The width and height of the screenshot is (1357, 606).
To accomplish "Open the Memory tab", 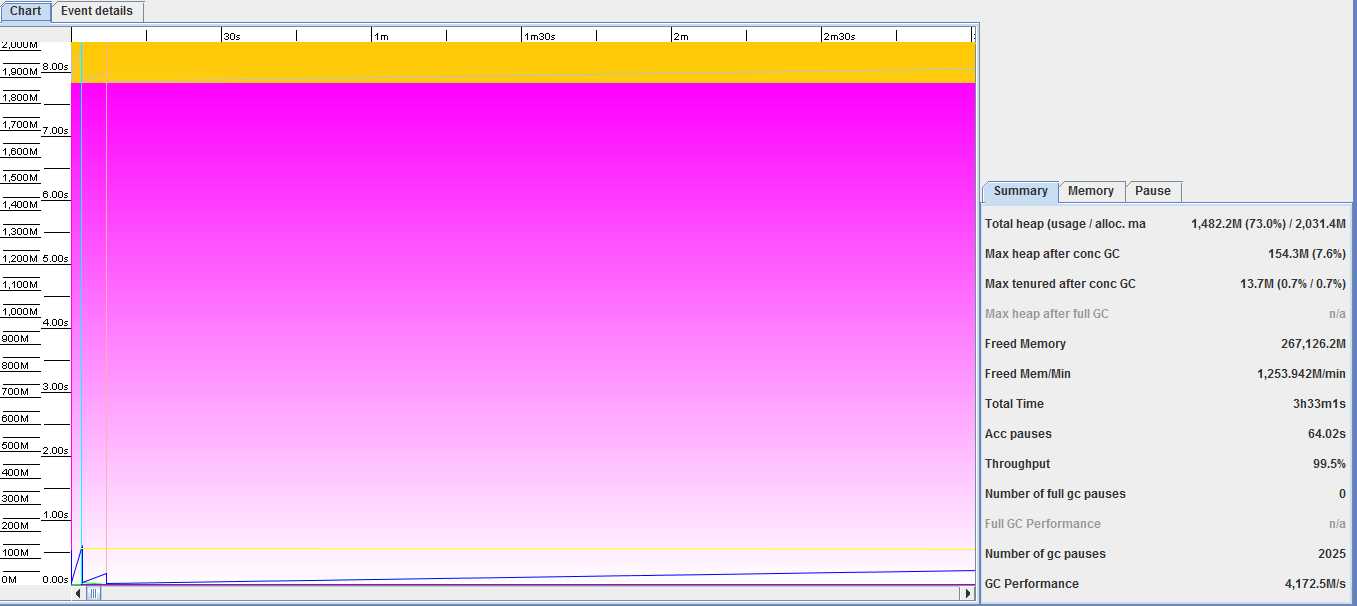I will 1091,191.
